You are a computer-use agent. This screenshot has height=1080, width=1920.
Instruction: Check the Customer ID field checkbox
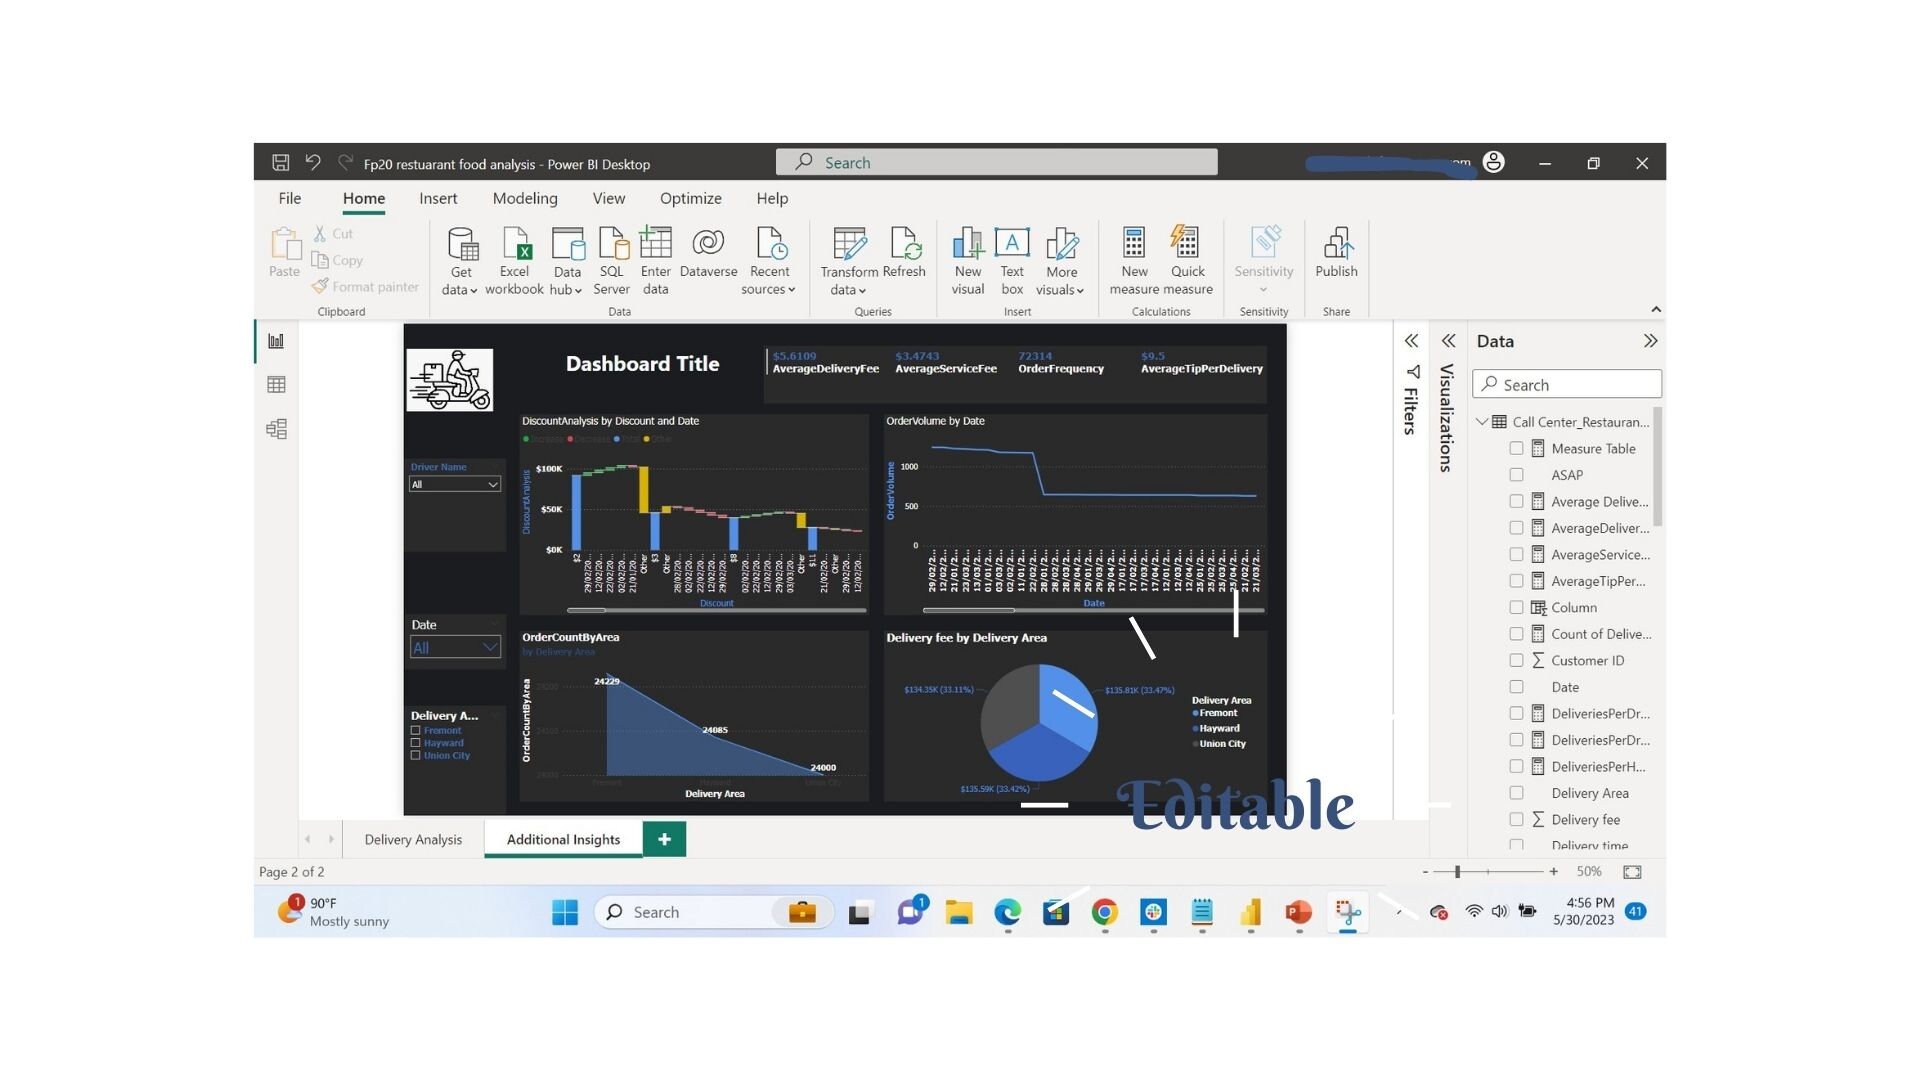click(1516, 660)
